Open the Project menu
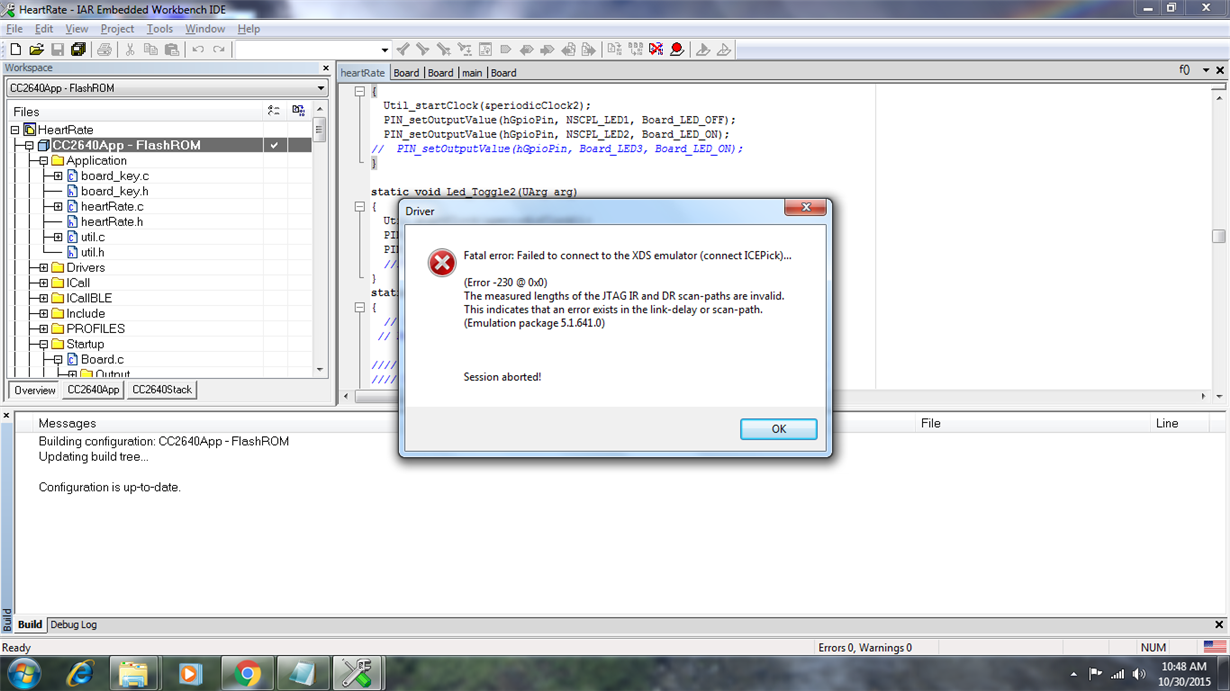1230x691 pixels. [x=117, y=29]
